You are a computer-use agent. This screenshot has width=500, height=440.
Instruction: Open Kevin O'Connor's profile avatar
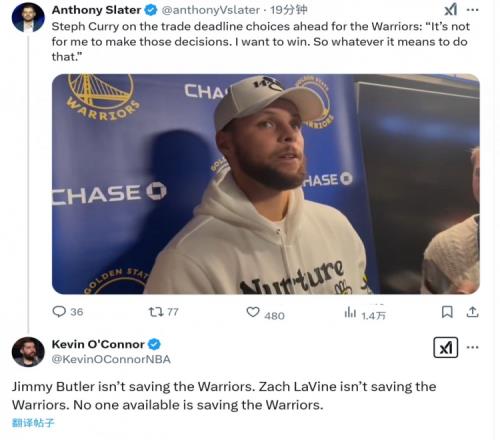pos(28,352)
